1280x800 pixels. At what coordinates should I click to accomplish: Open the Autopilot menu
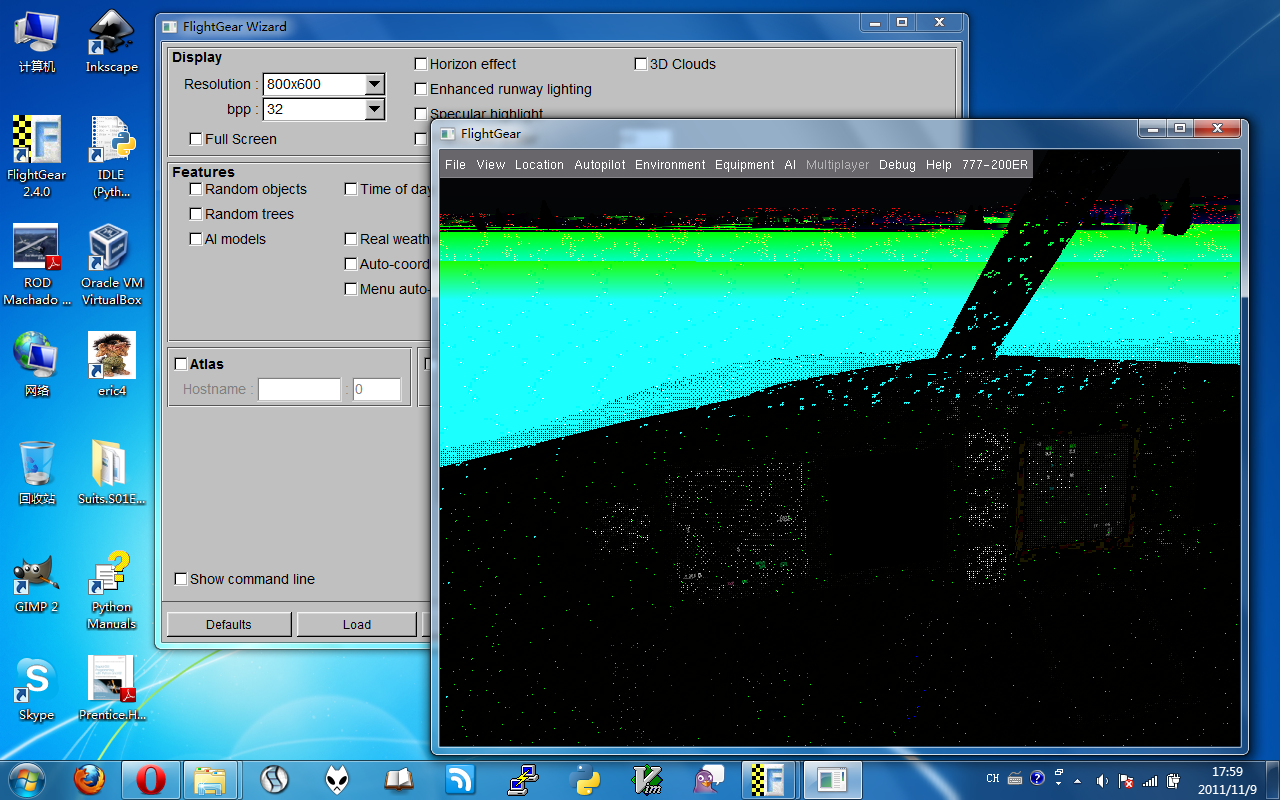coord(600,165)
